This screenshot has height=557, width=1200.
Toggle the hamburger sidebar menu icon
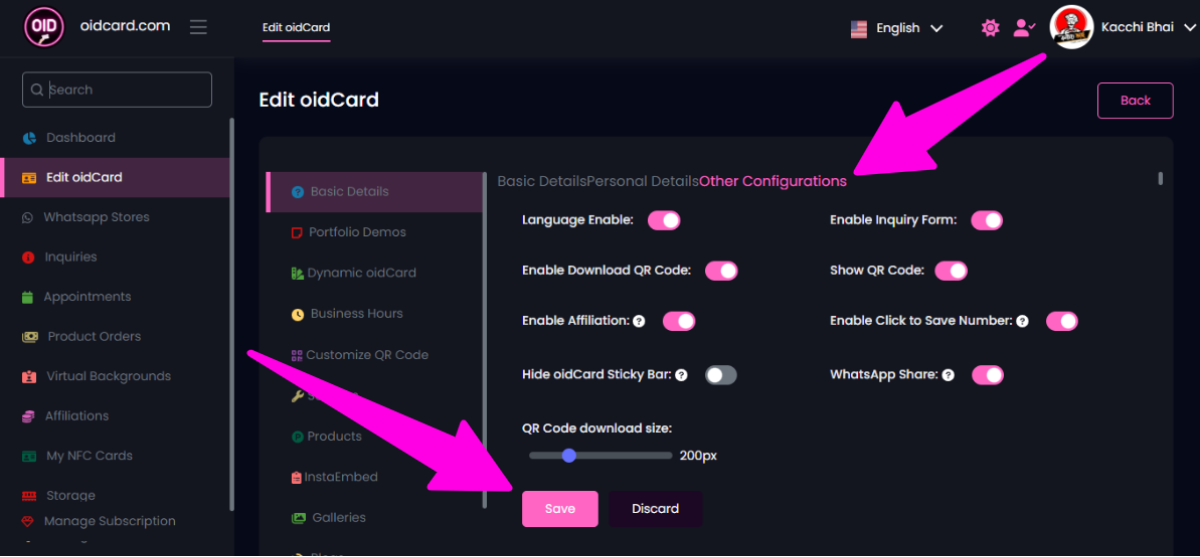click(198, 27)
